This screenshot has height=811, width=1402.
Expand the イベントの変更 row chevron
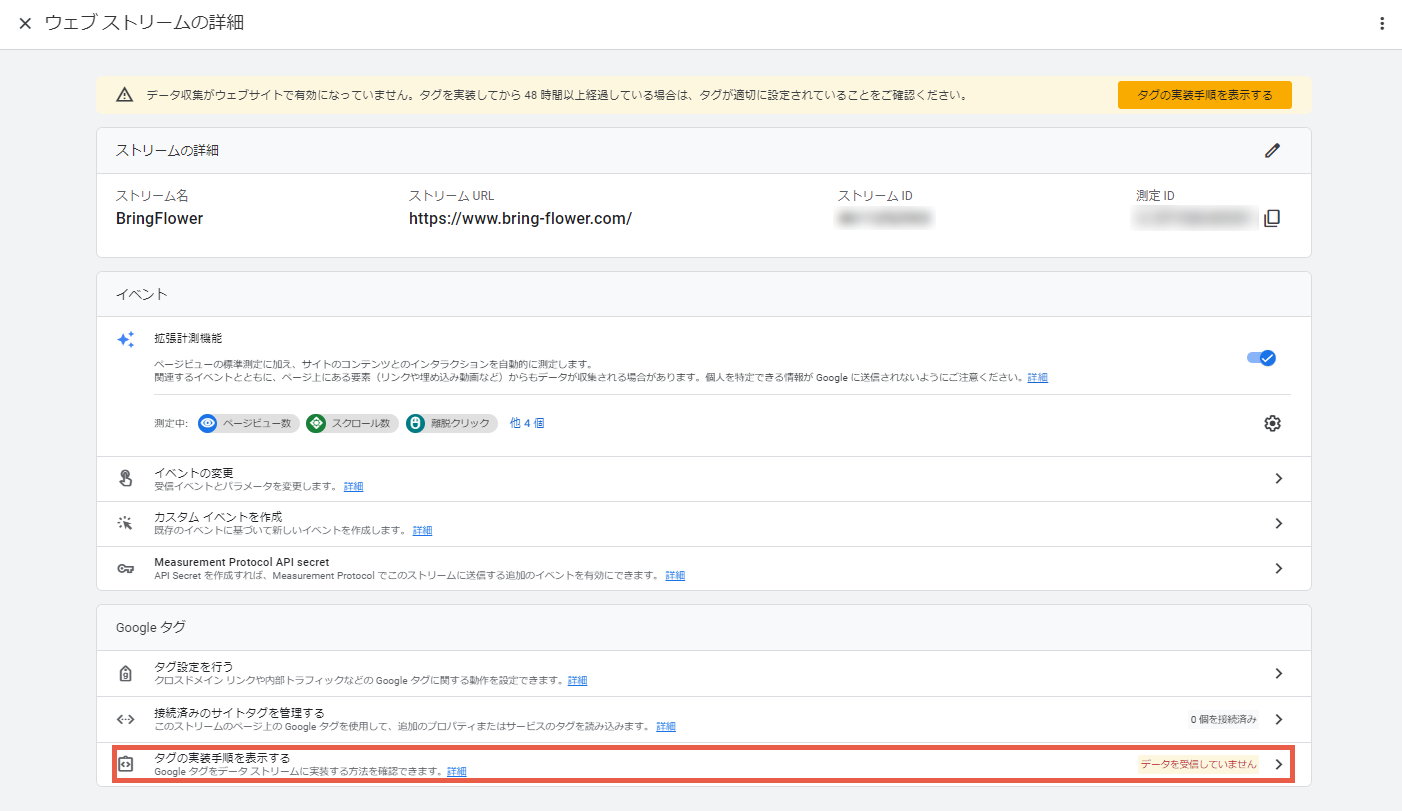(1278, 479)
